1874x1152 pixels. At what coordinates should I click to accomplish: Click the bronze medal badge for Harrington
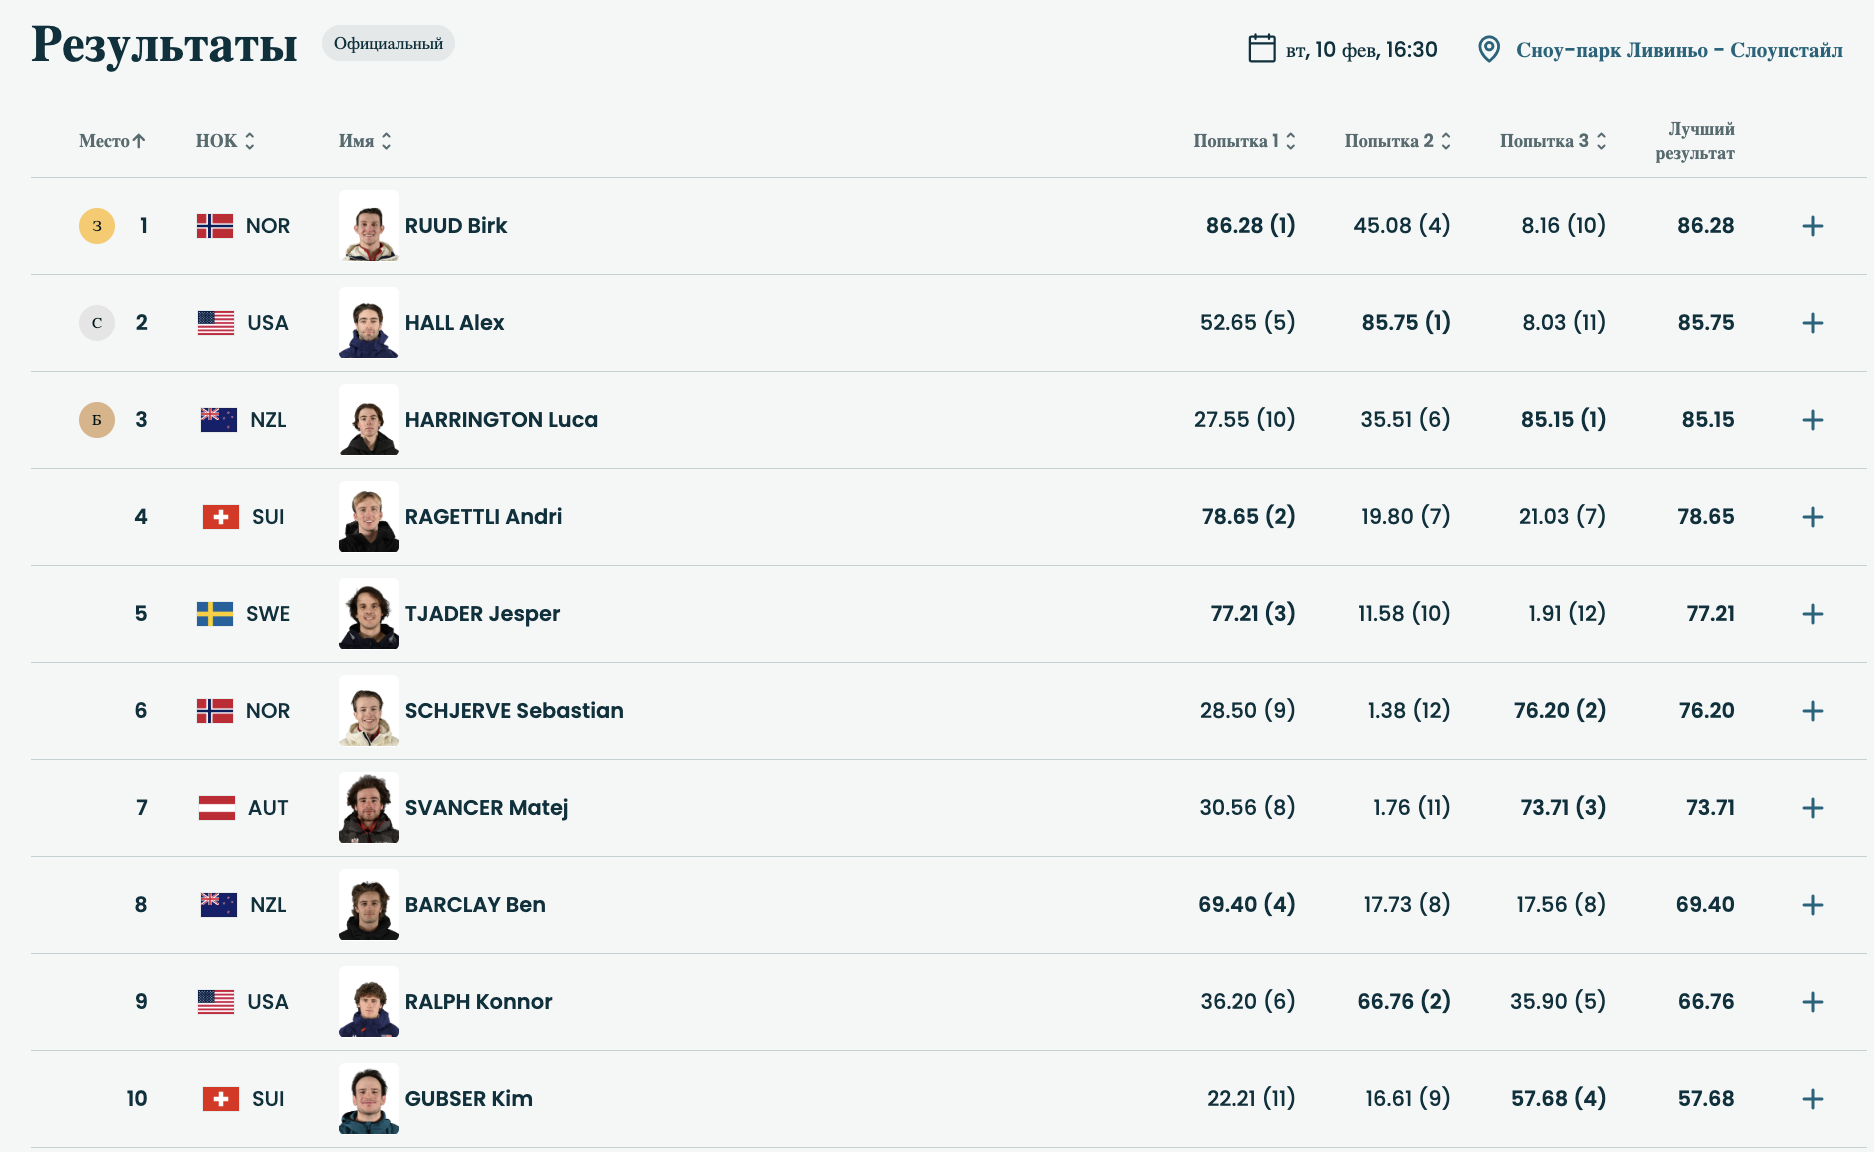(97, 420)
